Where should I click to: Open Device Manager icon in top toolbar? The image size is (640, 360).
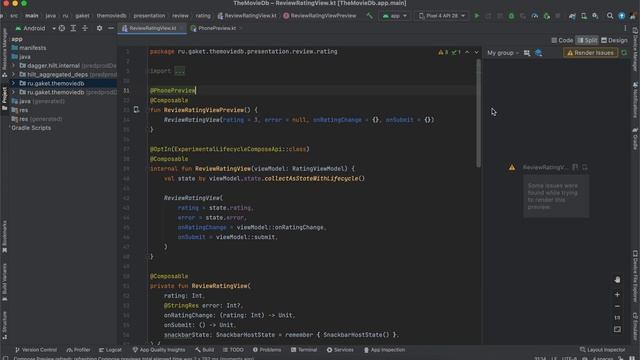584,16
